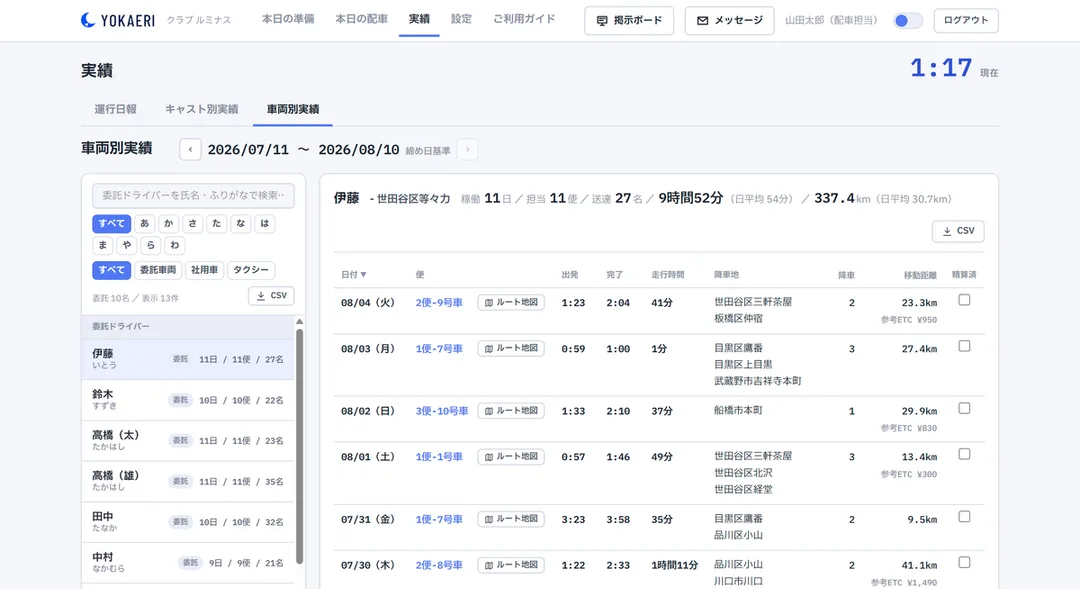The height and width of the screenshot is (589, 1080).
Task: Open the ご利用ガイド menu
Action: pyautogui.click(x=524, y=19)
